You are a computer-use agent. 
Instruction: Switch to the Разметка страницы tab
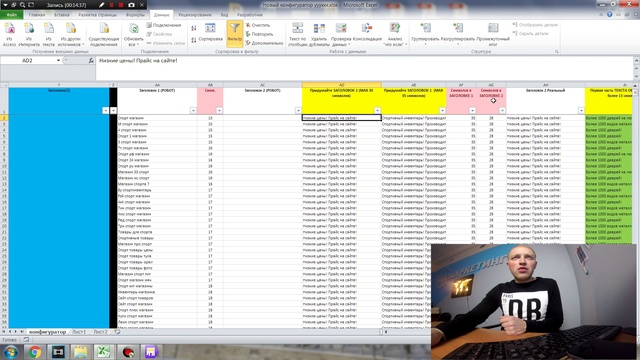(x=98, y=15)
